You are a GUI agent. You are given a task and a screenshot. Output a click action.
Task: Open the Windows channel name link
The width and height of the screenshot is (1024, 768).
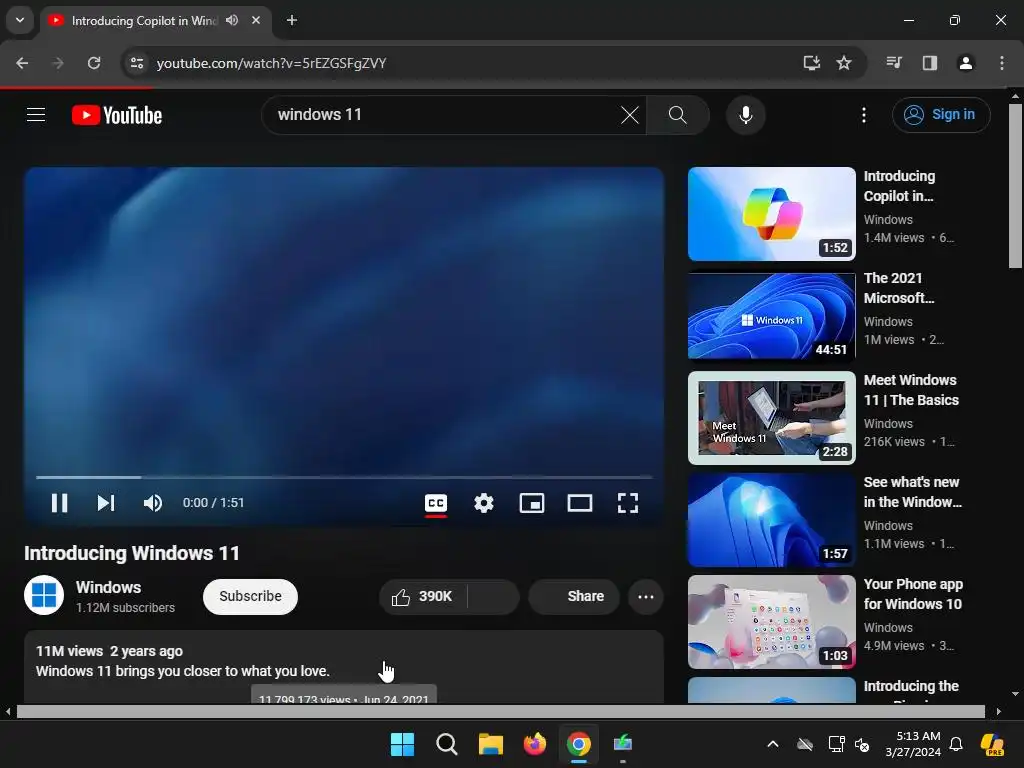pos(108,587)
